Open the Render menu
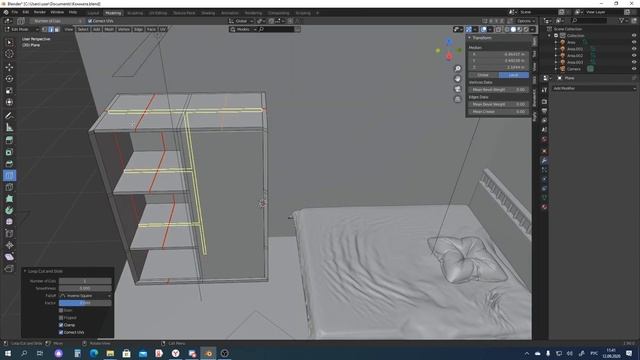 (40, 13)
